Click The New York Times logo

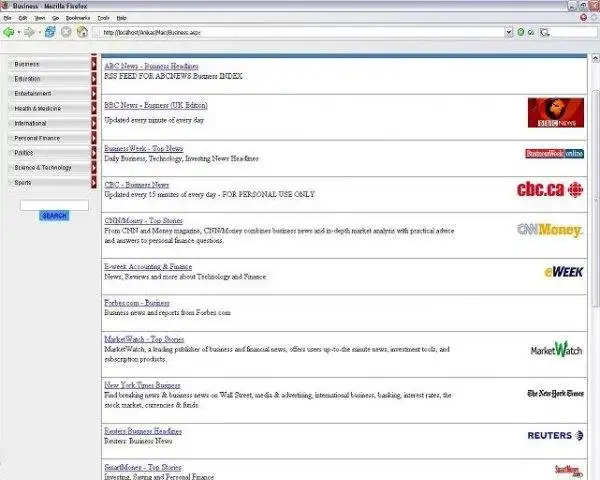[556, 393]
